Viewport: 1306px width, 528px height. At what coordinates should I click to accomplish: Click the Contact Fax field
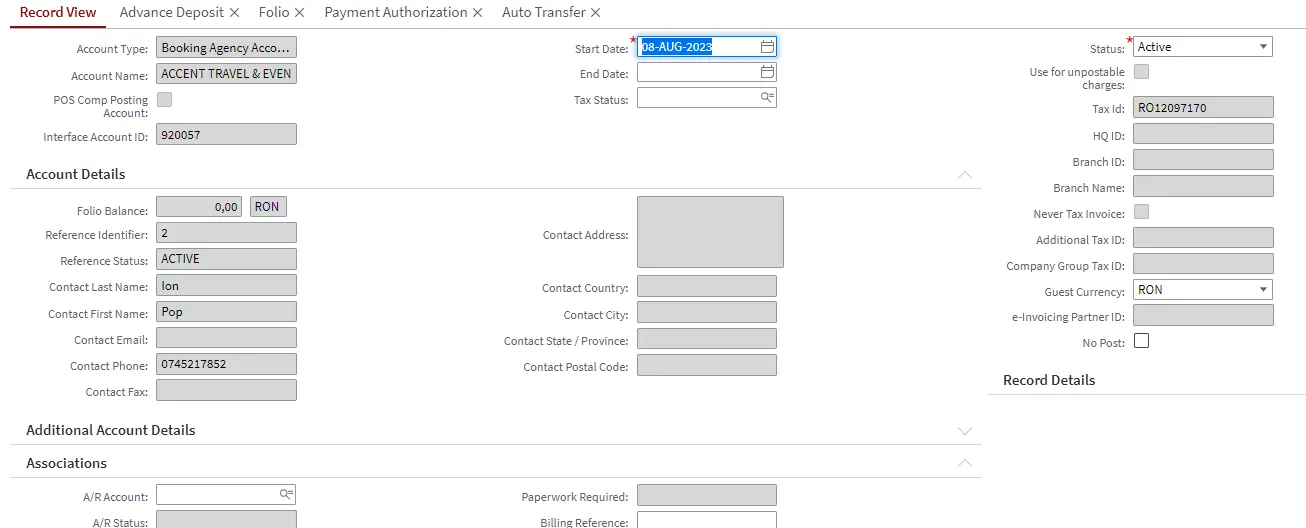click(x=227, y=390)
